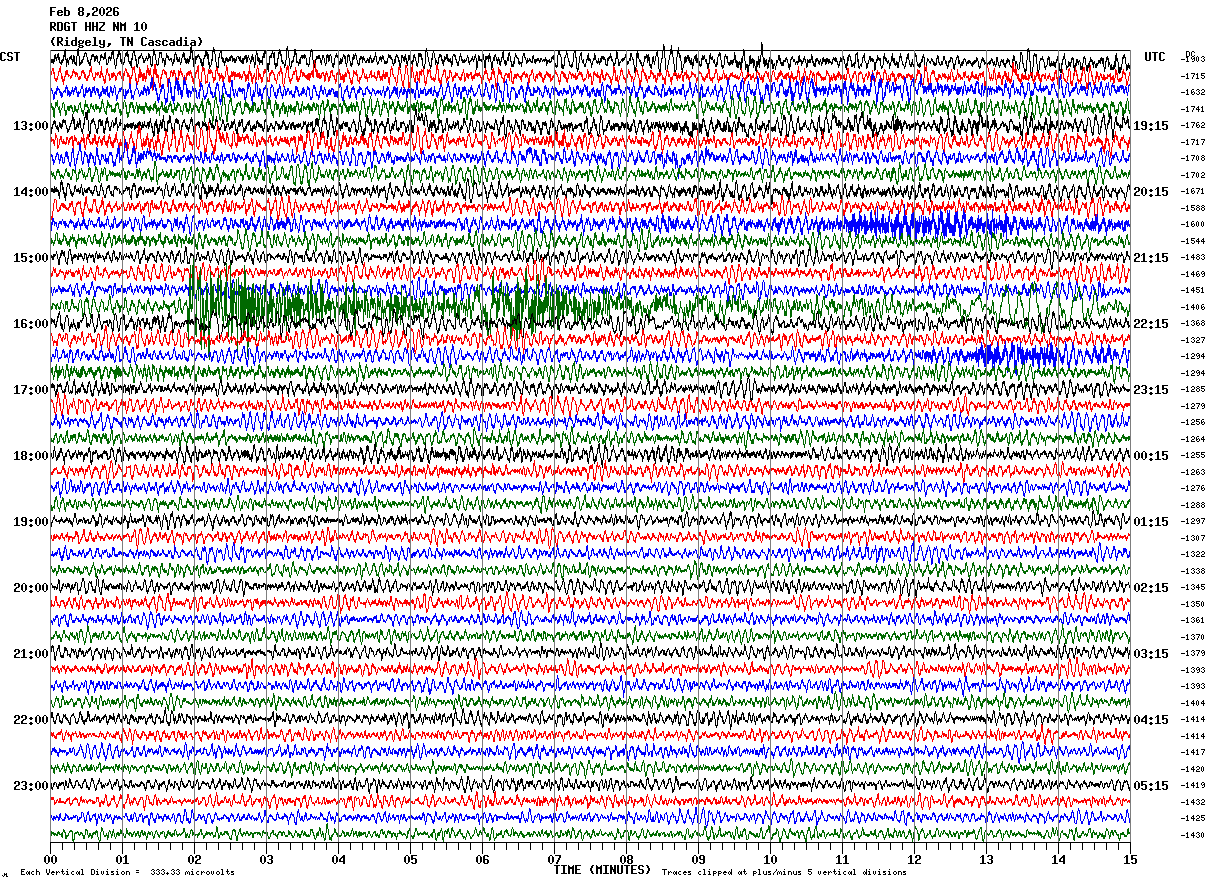Click the DC offset value -1544
The width and height of the screenshot is (1210, 886).
point(1193,241)
